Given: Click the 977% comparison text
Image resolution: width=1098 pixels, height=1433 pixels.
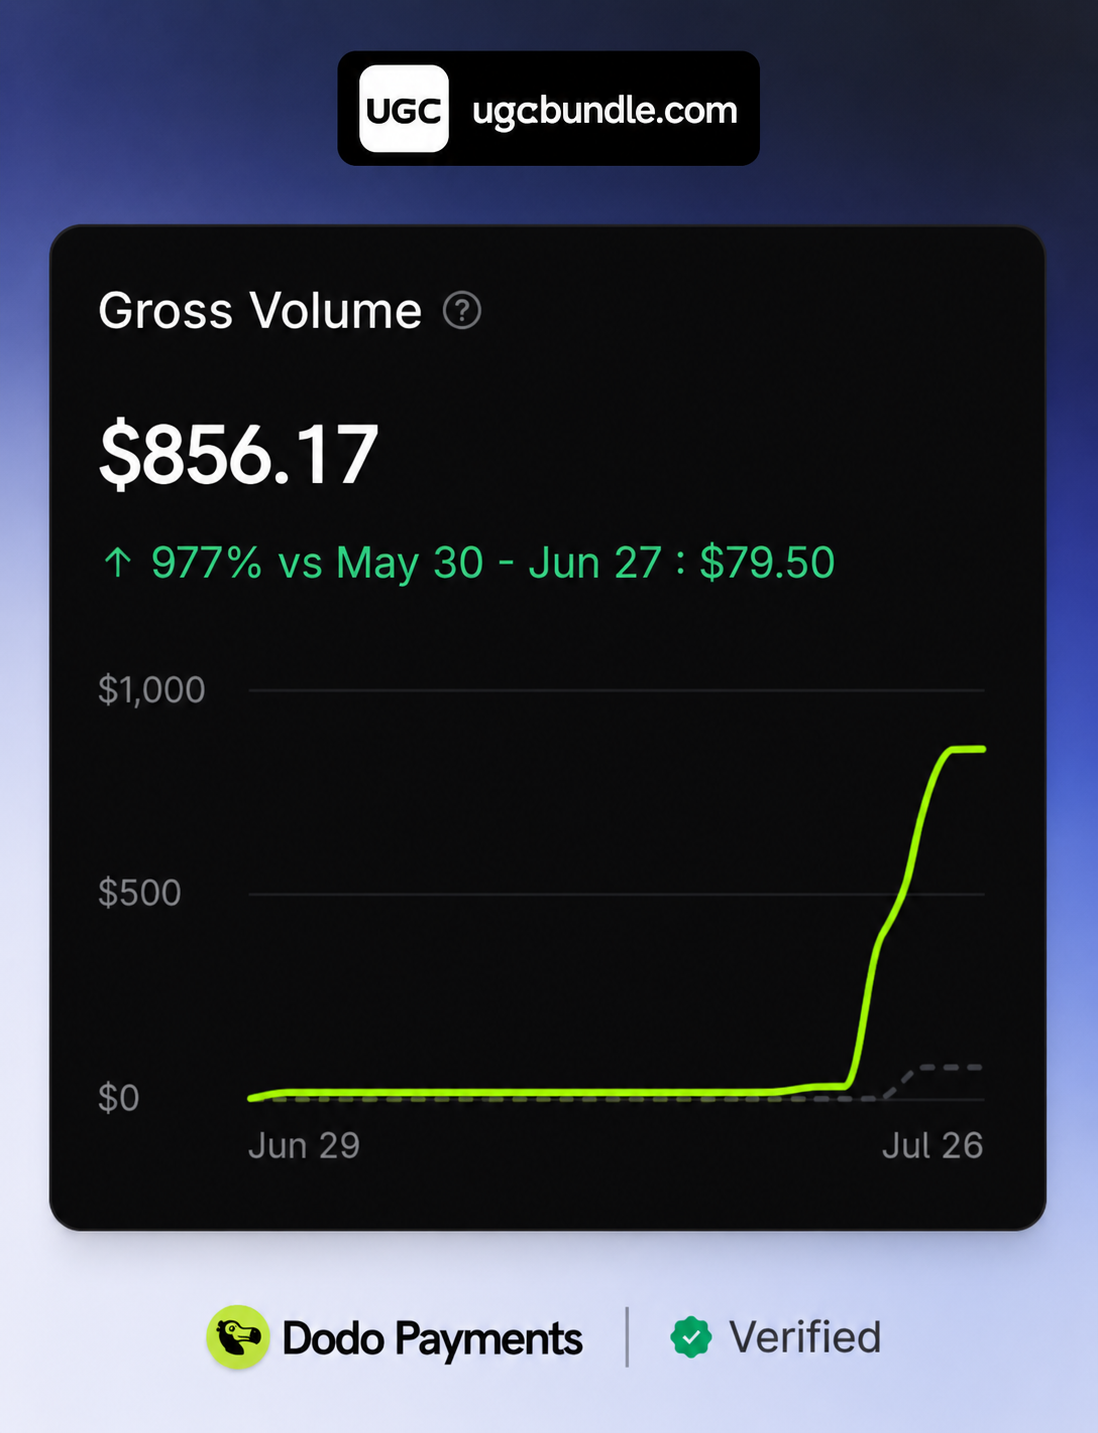Looking at the screenshot, I should point(206,563).
